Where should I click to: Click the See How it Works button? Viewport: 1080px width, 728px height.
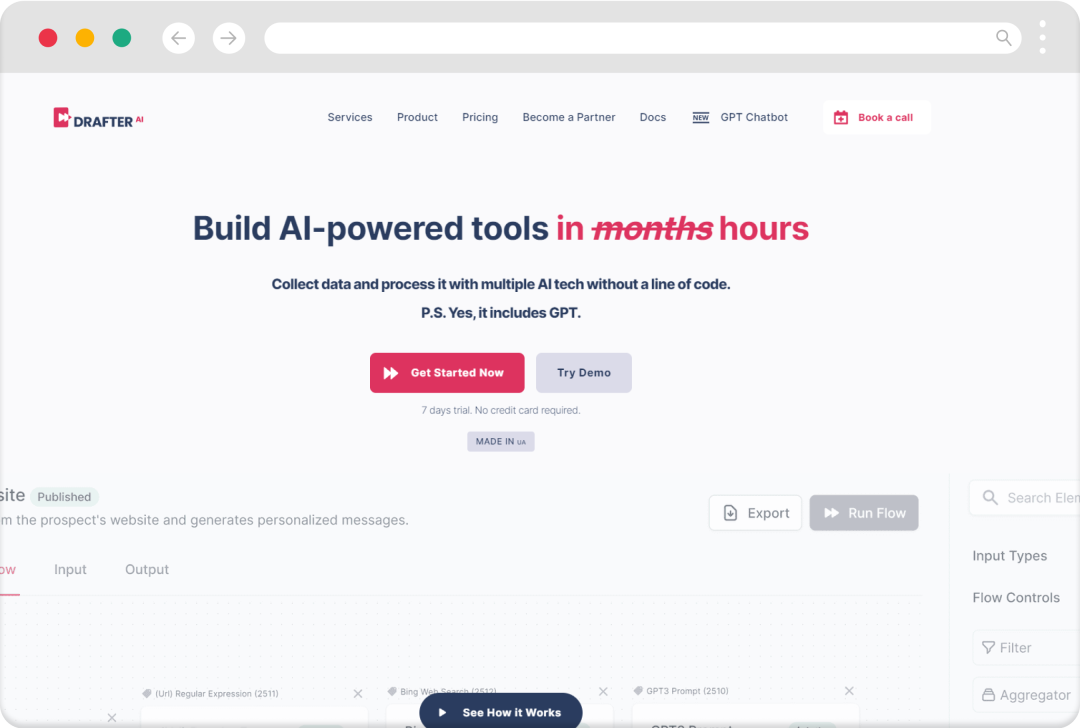(x=501, y=711)
